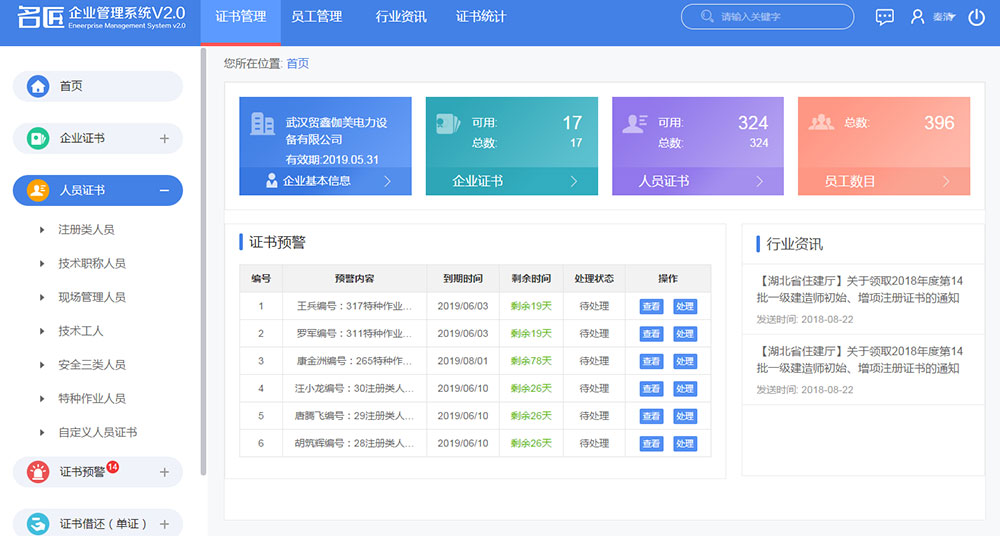Click the 证书借还 sidebar icon
The image size is (1000, 540).
click(x=38, y=523)
